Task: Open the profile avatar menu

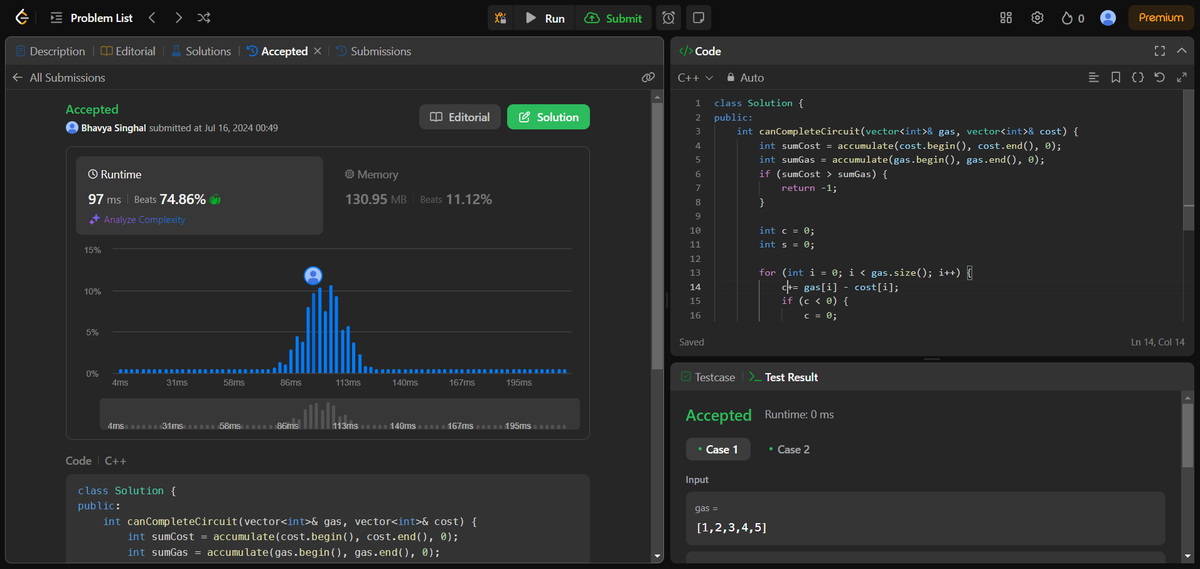Action: click(1108, 18)
